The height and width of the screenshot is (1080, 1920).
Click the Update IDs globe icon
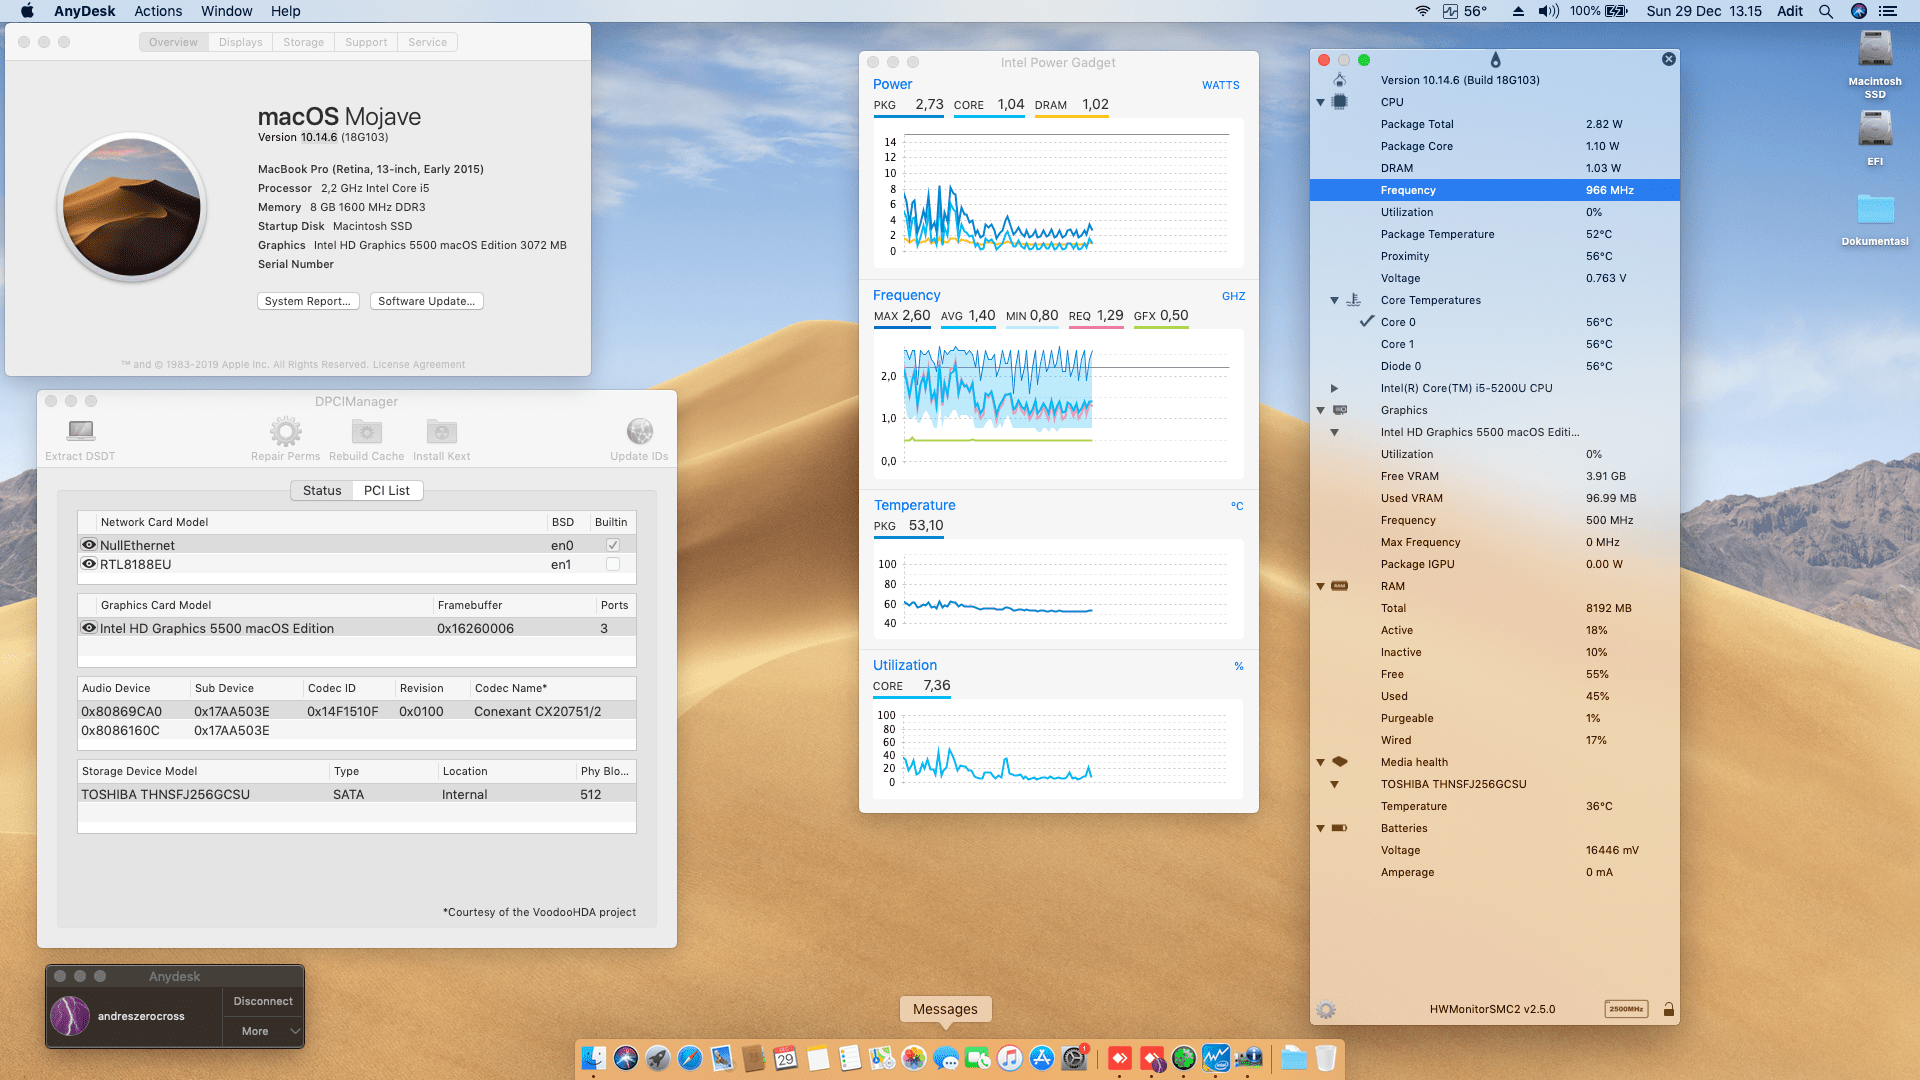[x=639, y=431]
